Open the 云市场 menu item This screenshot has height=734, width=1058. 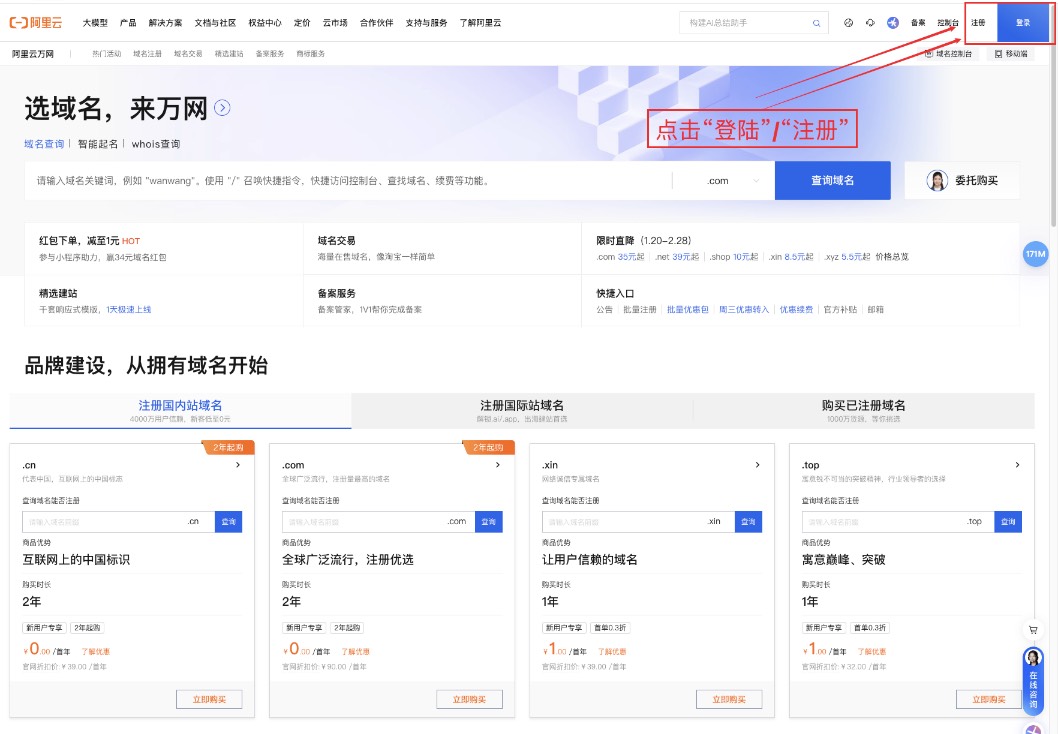335,23
